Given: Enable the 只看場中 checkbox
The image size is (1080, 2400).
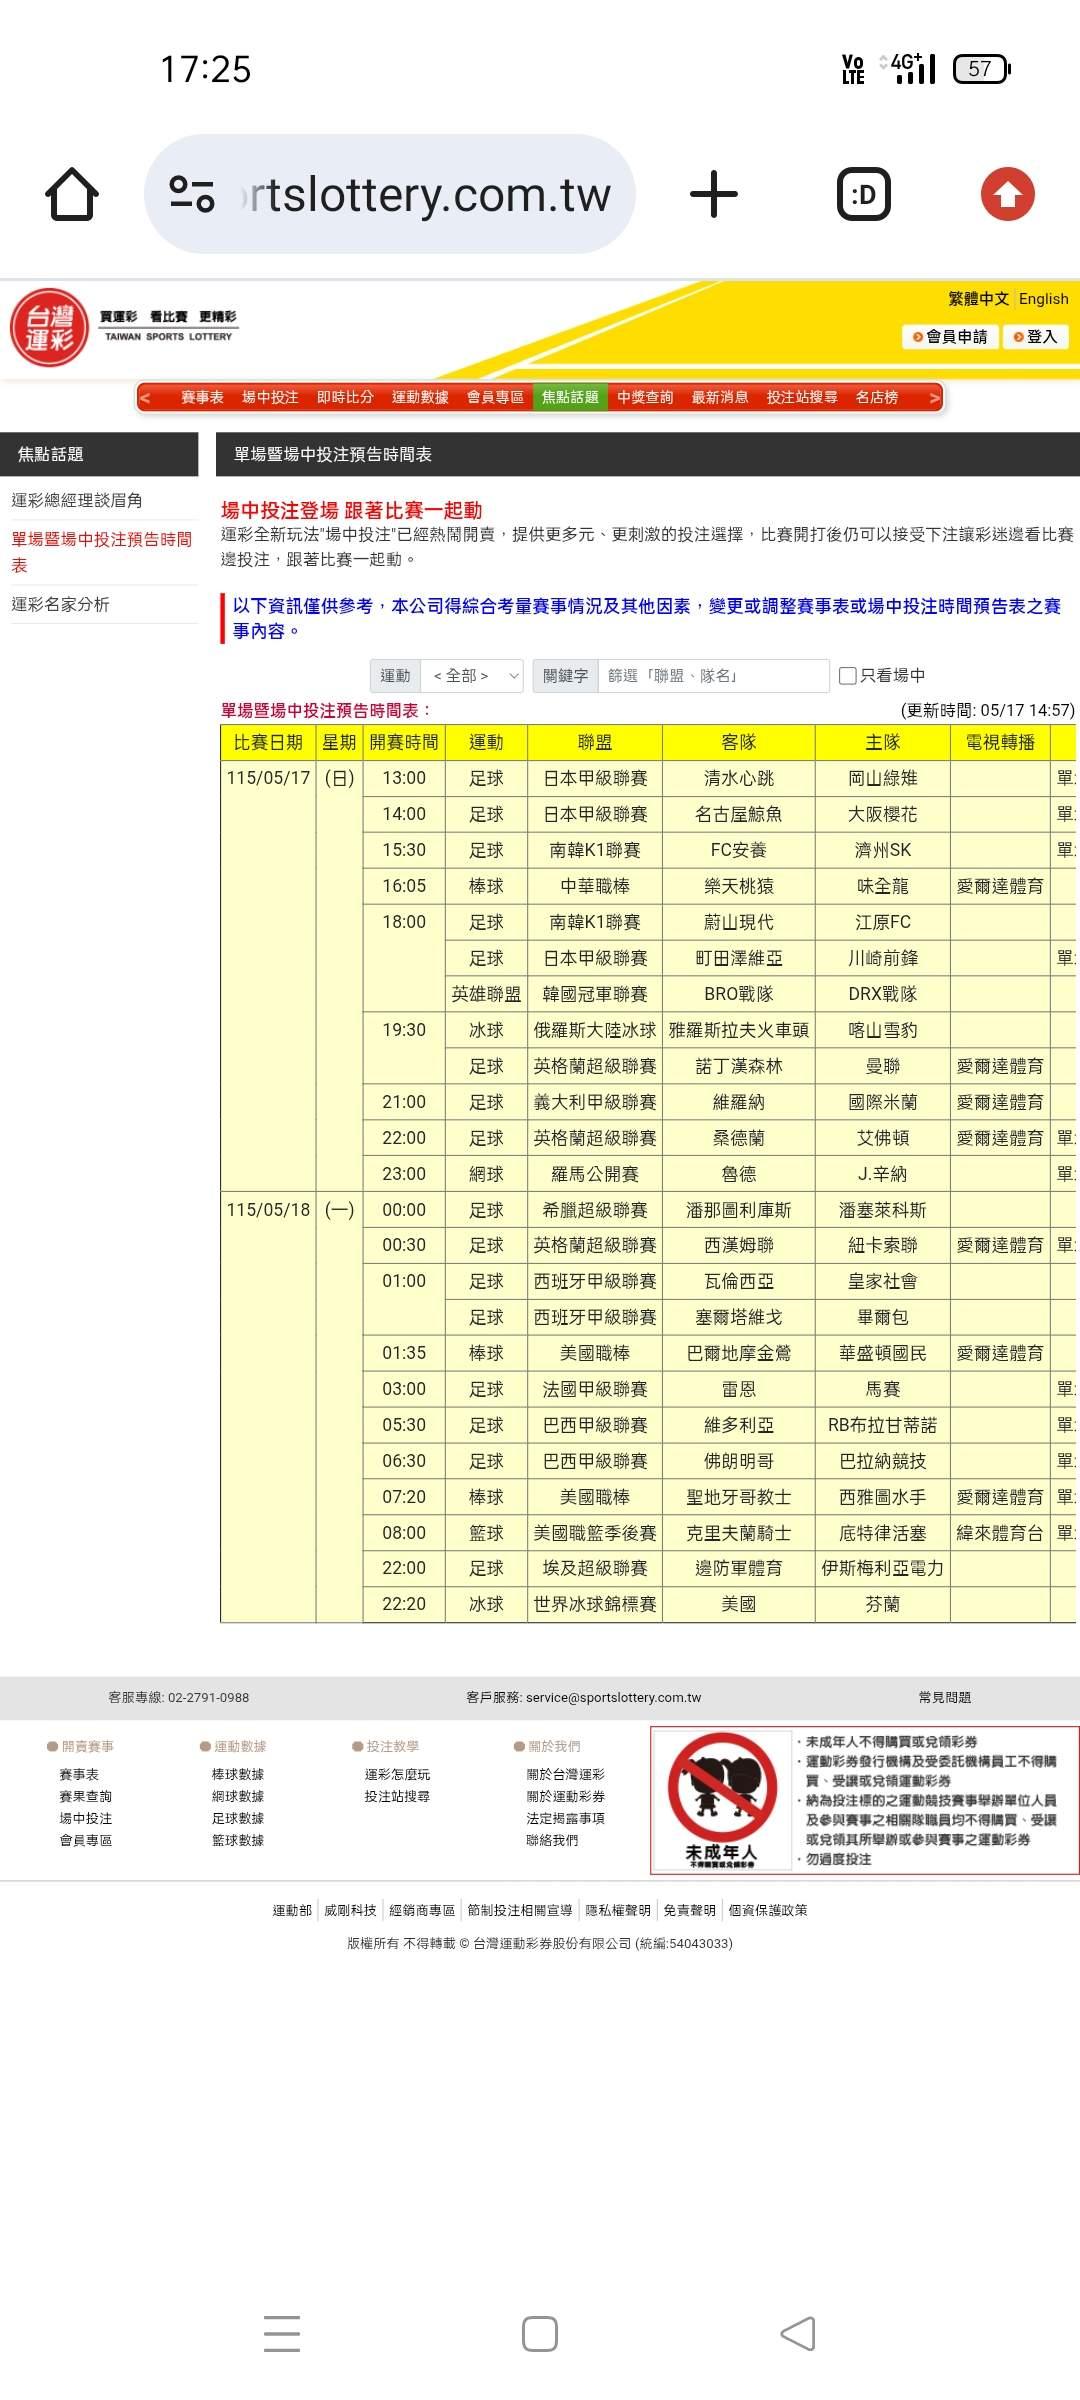Looking at the screenshot, I should coord(848,676).
